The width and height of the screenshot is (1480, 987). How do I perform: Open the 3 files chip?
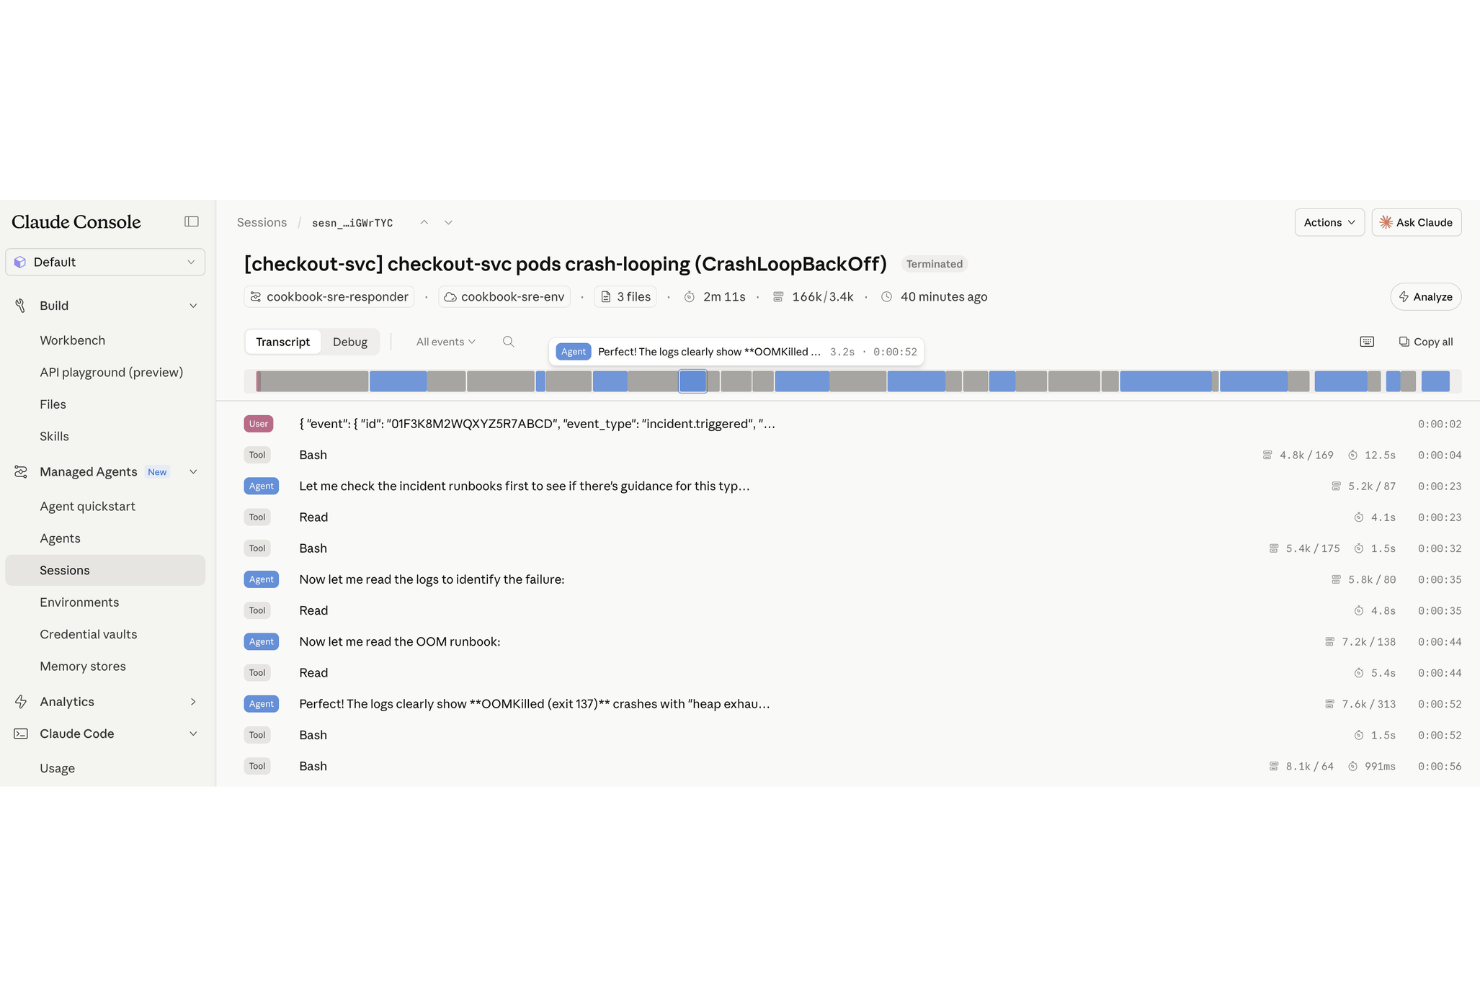[626, 297]
